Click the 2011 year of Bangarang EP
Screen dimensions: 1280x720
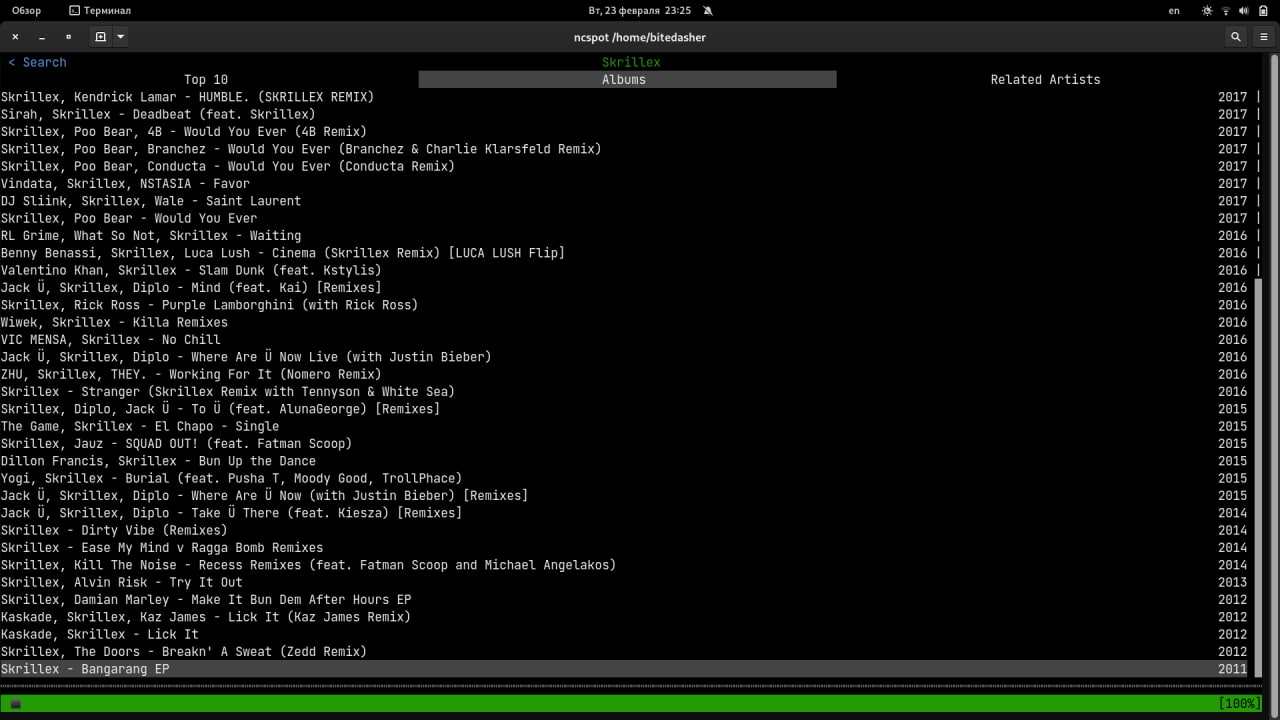[x=1232, y=669]
